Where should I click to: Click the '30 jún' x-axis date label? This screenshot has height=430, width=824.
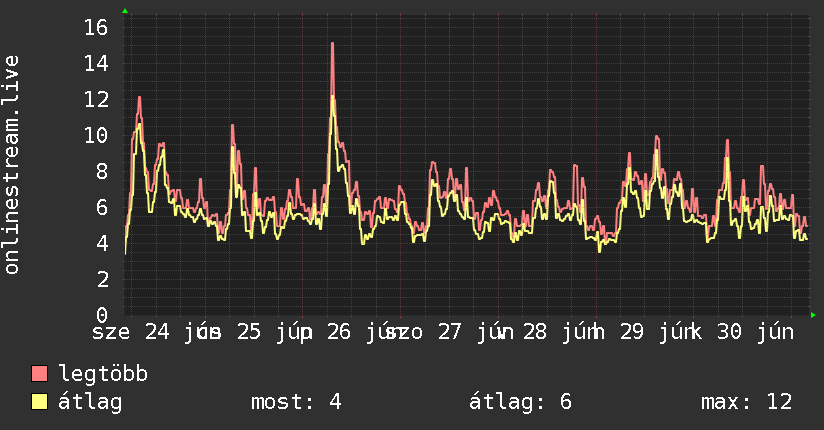(755, 332)
